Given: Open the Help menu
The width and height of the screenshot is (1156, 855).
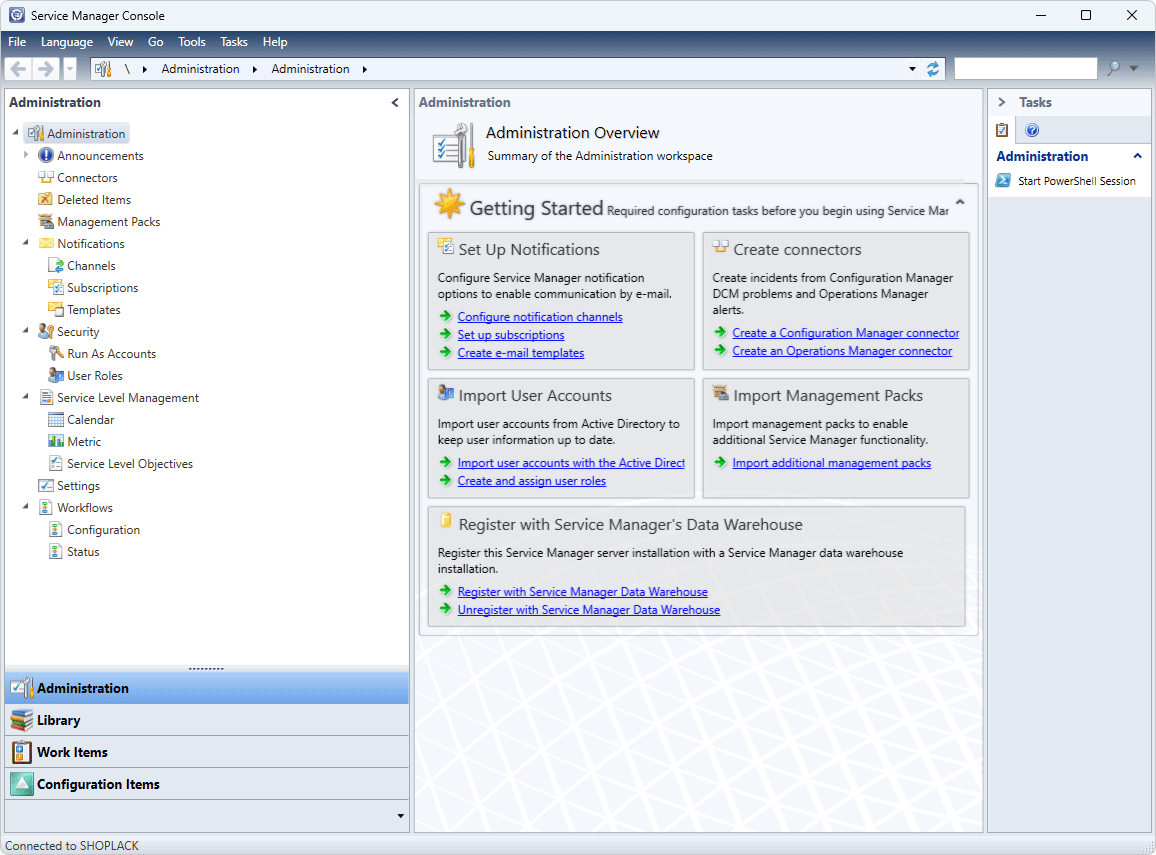Looking at the screenshot, I should coord(275,42).
